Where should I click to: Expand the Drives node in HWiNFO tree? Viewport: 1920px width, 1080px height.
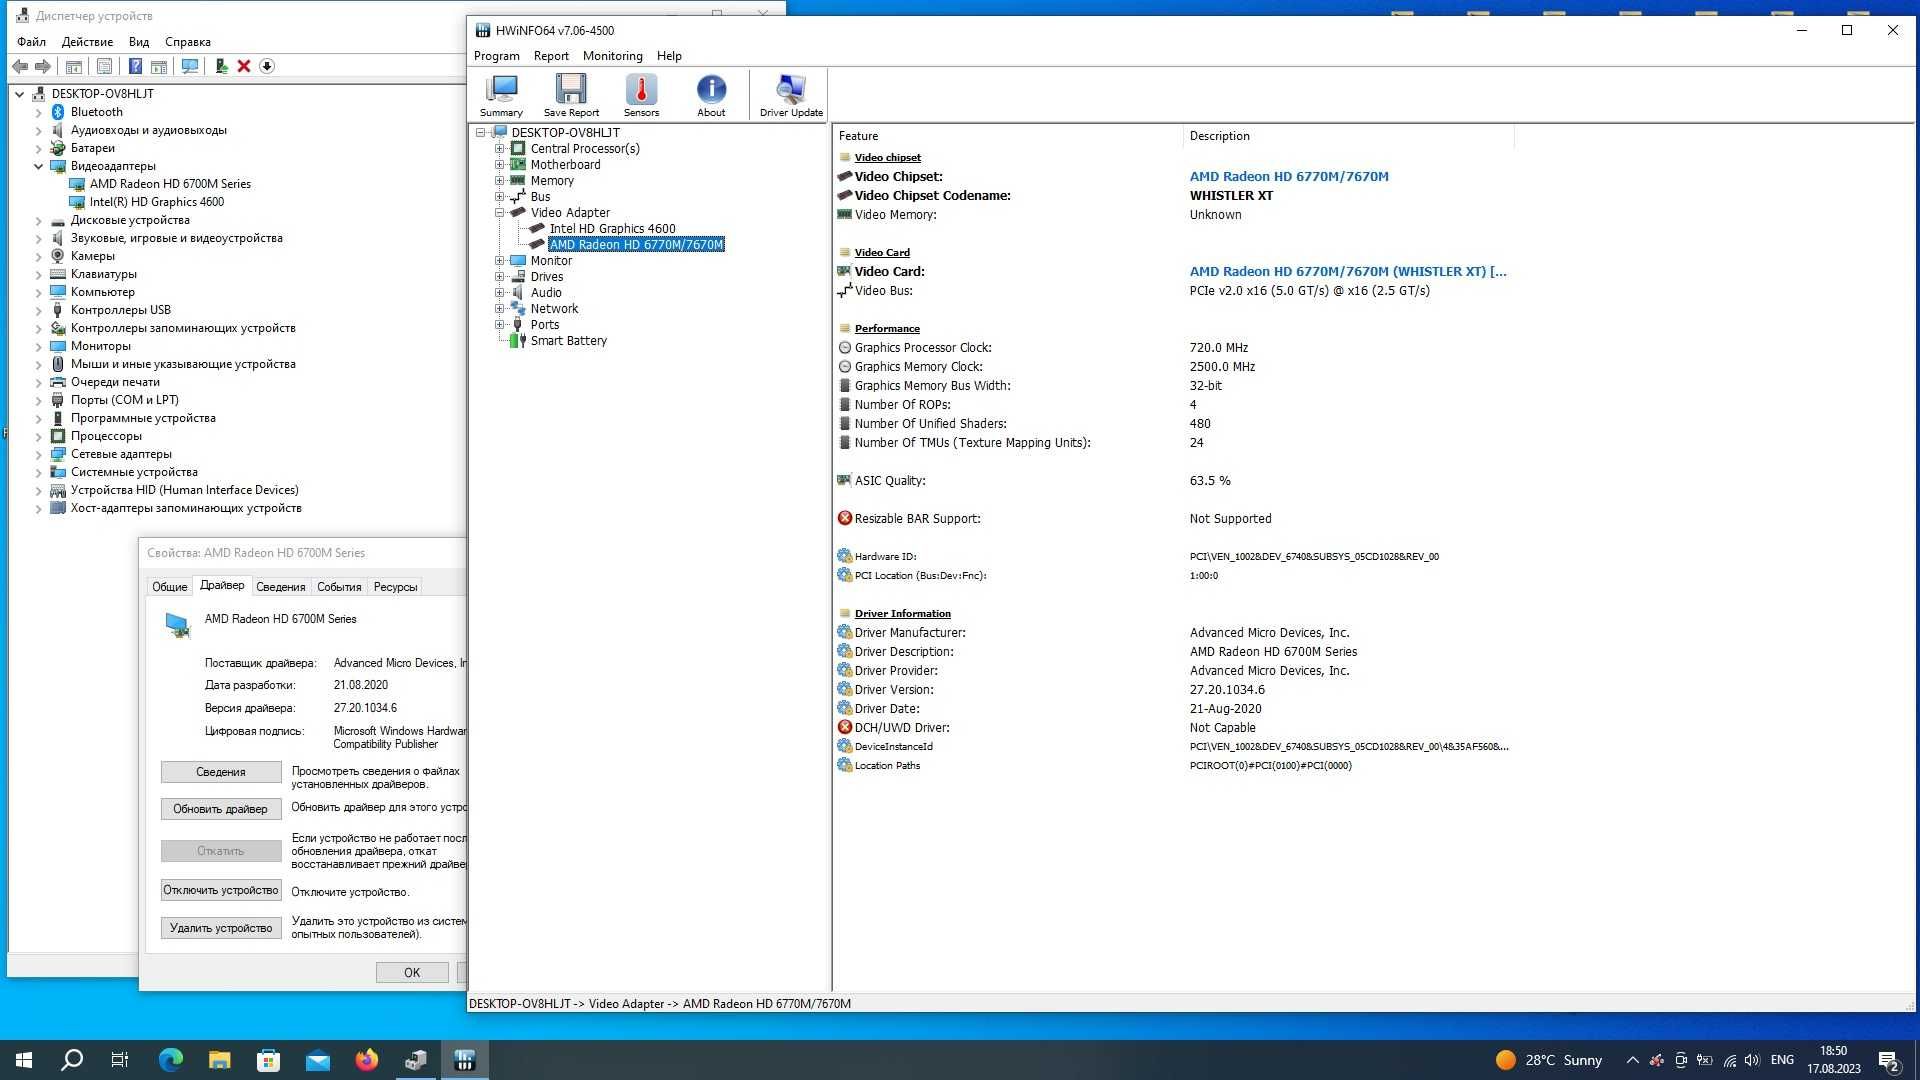pyautogui.click(x=500, y=276)
